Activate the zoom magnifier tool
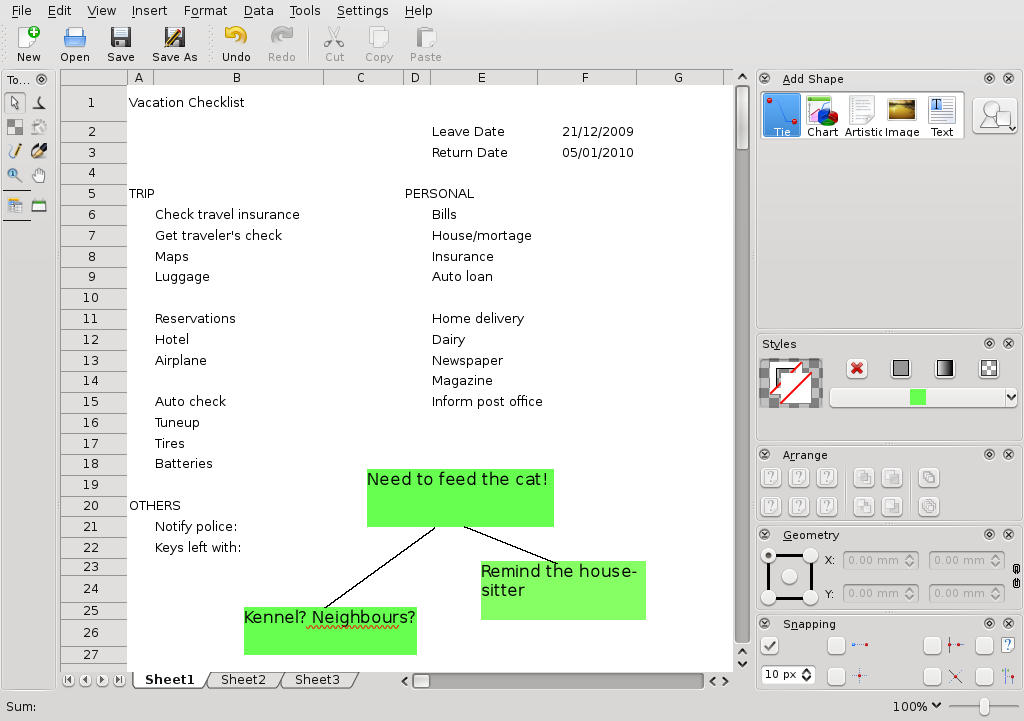The height and width of the screenshot is (721, 1024). pyautogui.click(x=15, y=175)
